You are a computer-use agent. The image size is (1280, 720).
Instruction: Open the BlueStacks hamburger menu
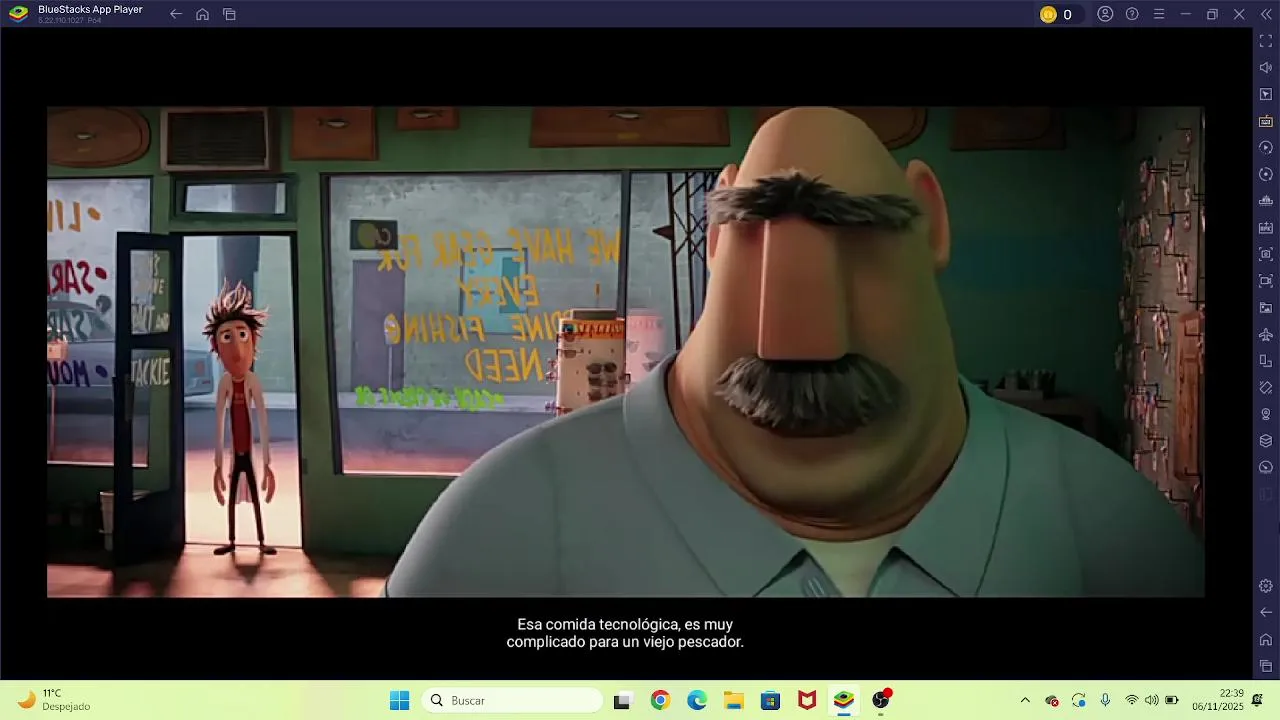pyautogui.click(x=1159, y=14)
